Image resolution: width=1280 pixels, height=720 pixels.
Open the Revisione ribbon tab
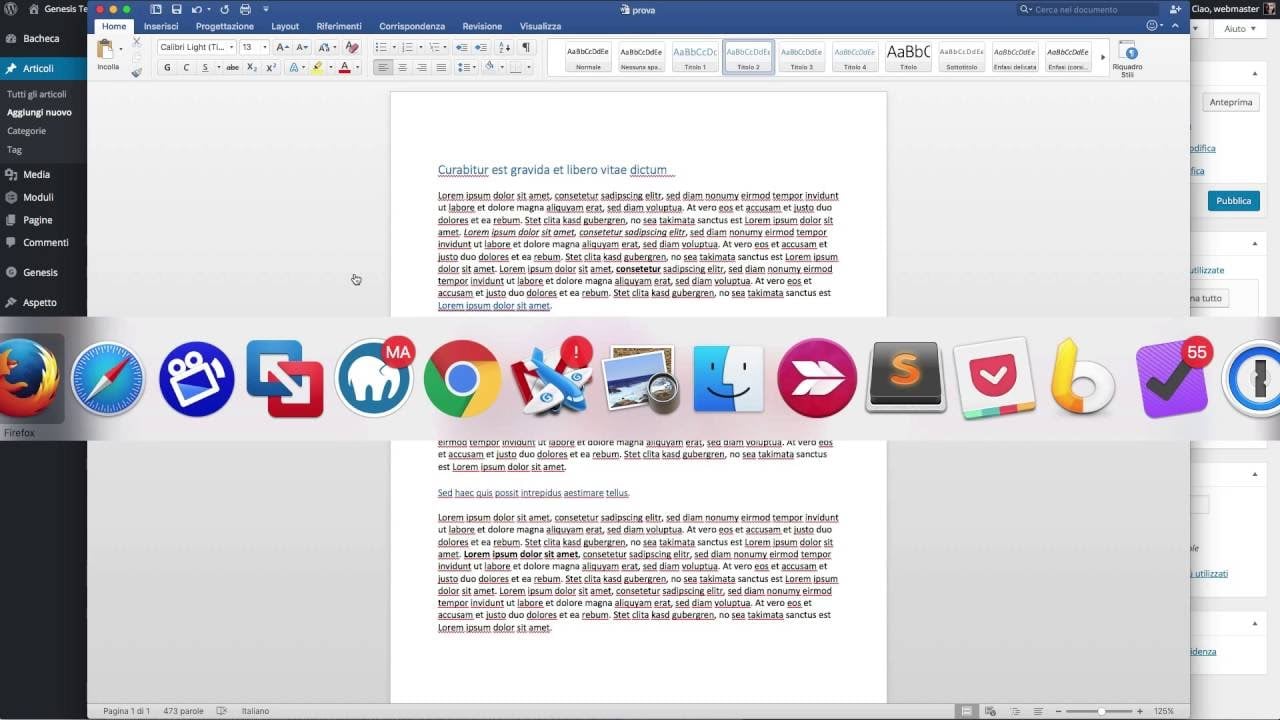click(482, 26)
